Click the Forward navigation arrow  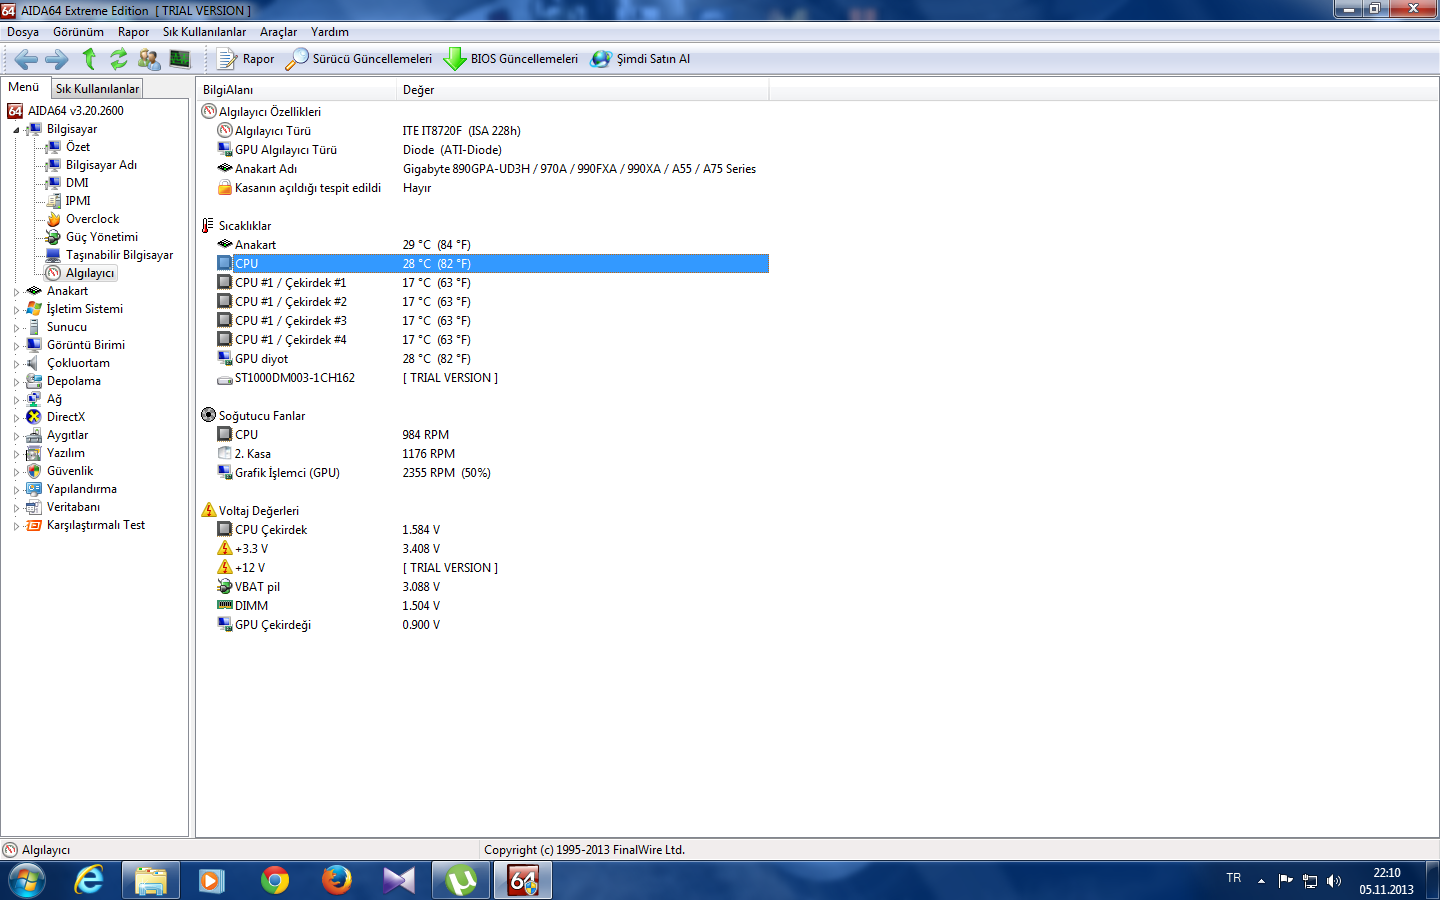[x=57, y=59]
